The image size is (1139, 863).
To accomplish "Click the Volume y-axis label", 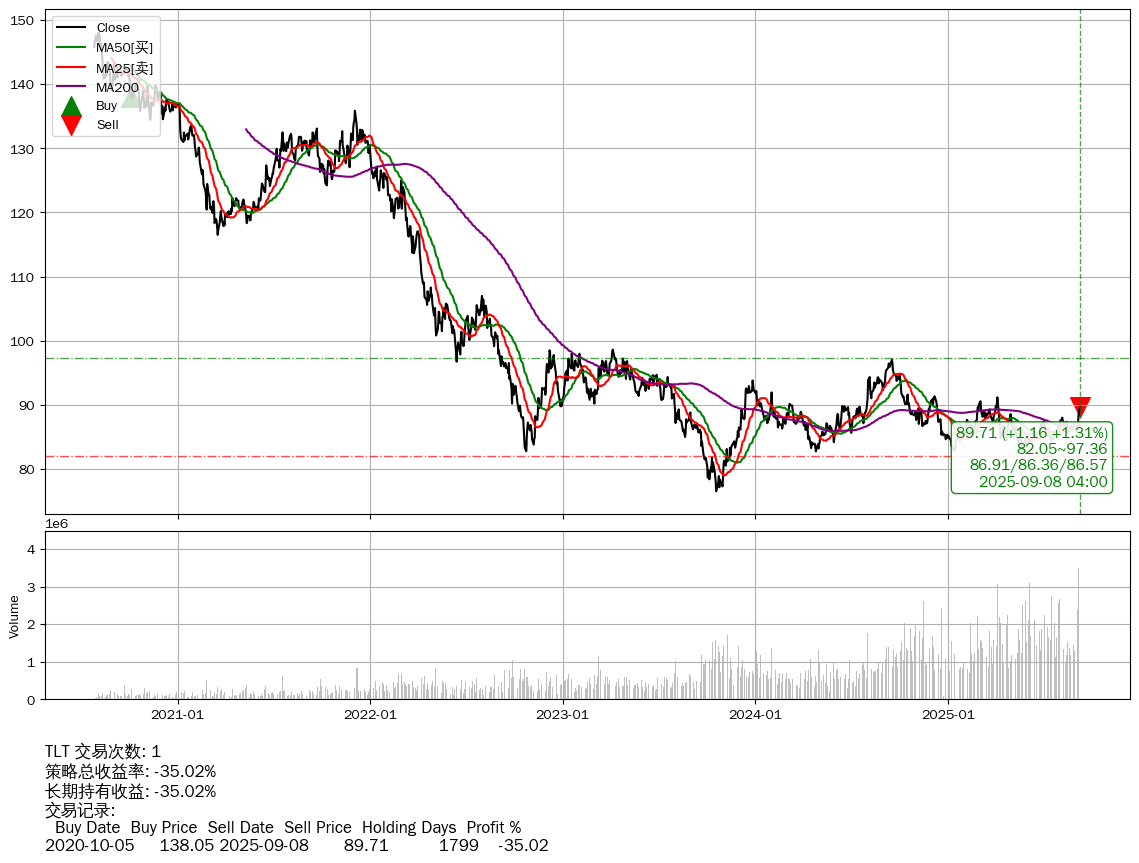I will (14, 616).
